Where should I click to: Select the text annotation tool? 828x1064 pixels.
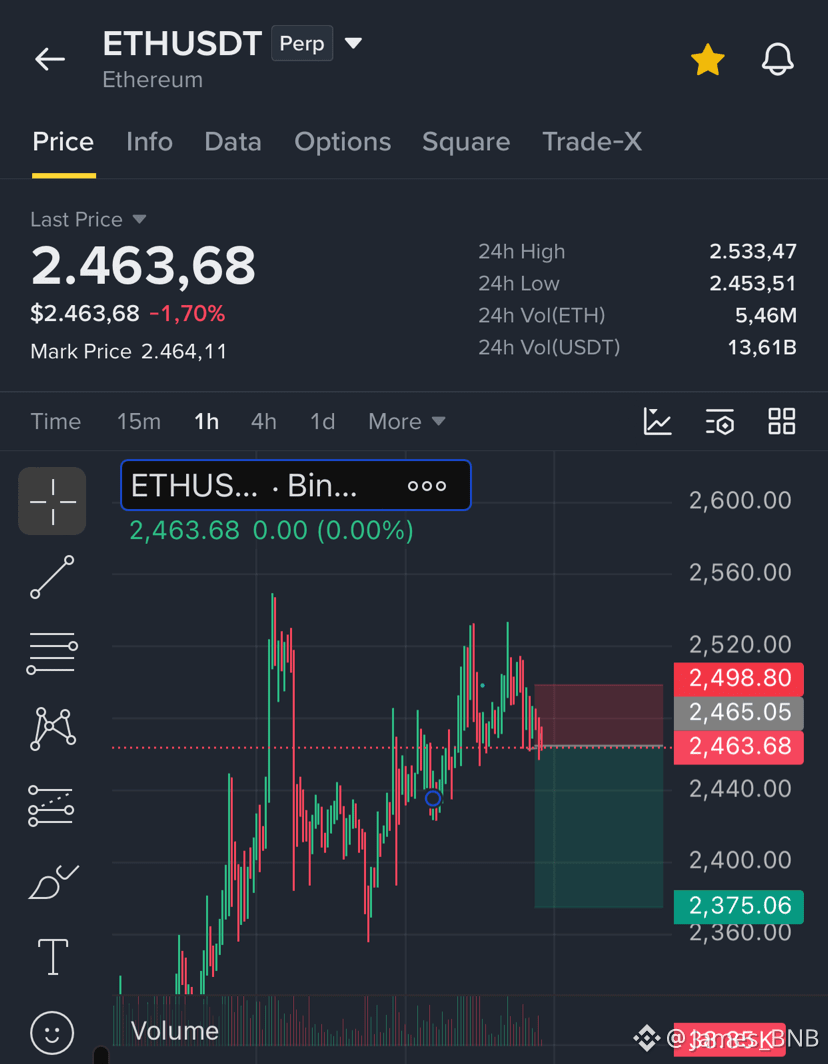click(x=52, y=957)
